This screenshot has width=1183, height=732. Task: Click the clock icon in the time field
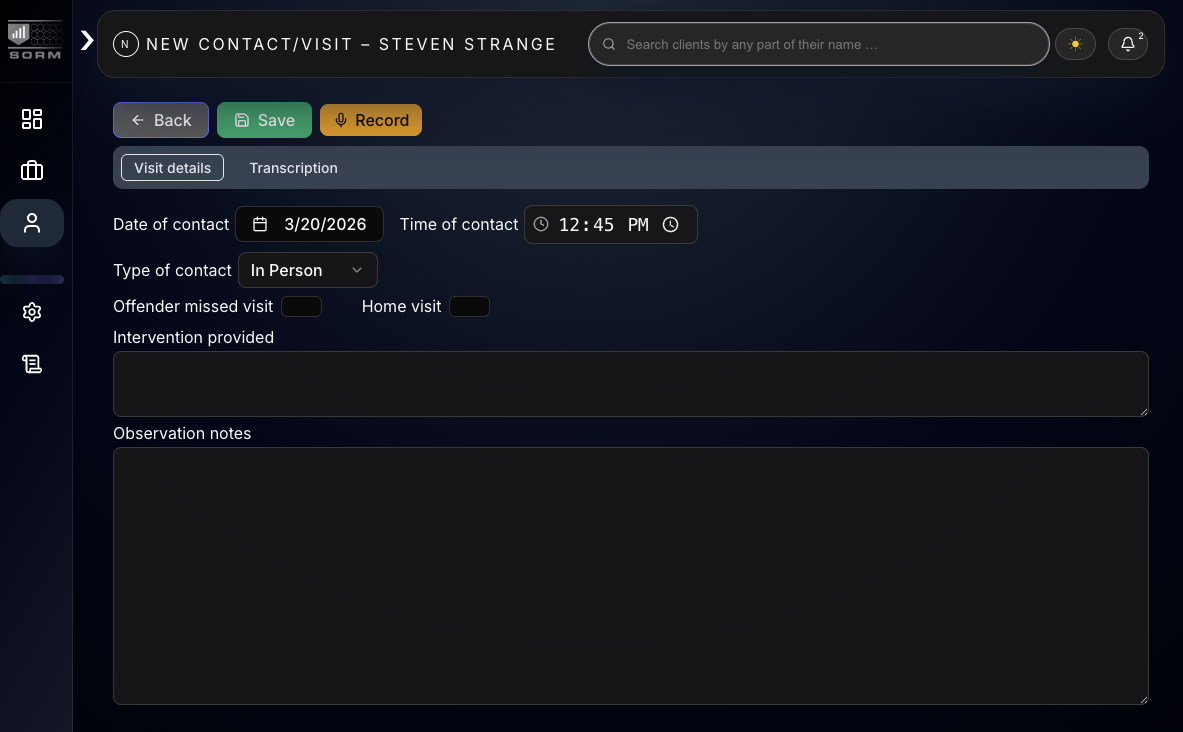[x=541, y=224]
